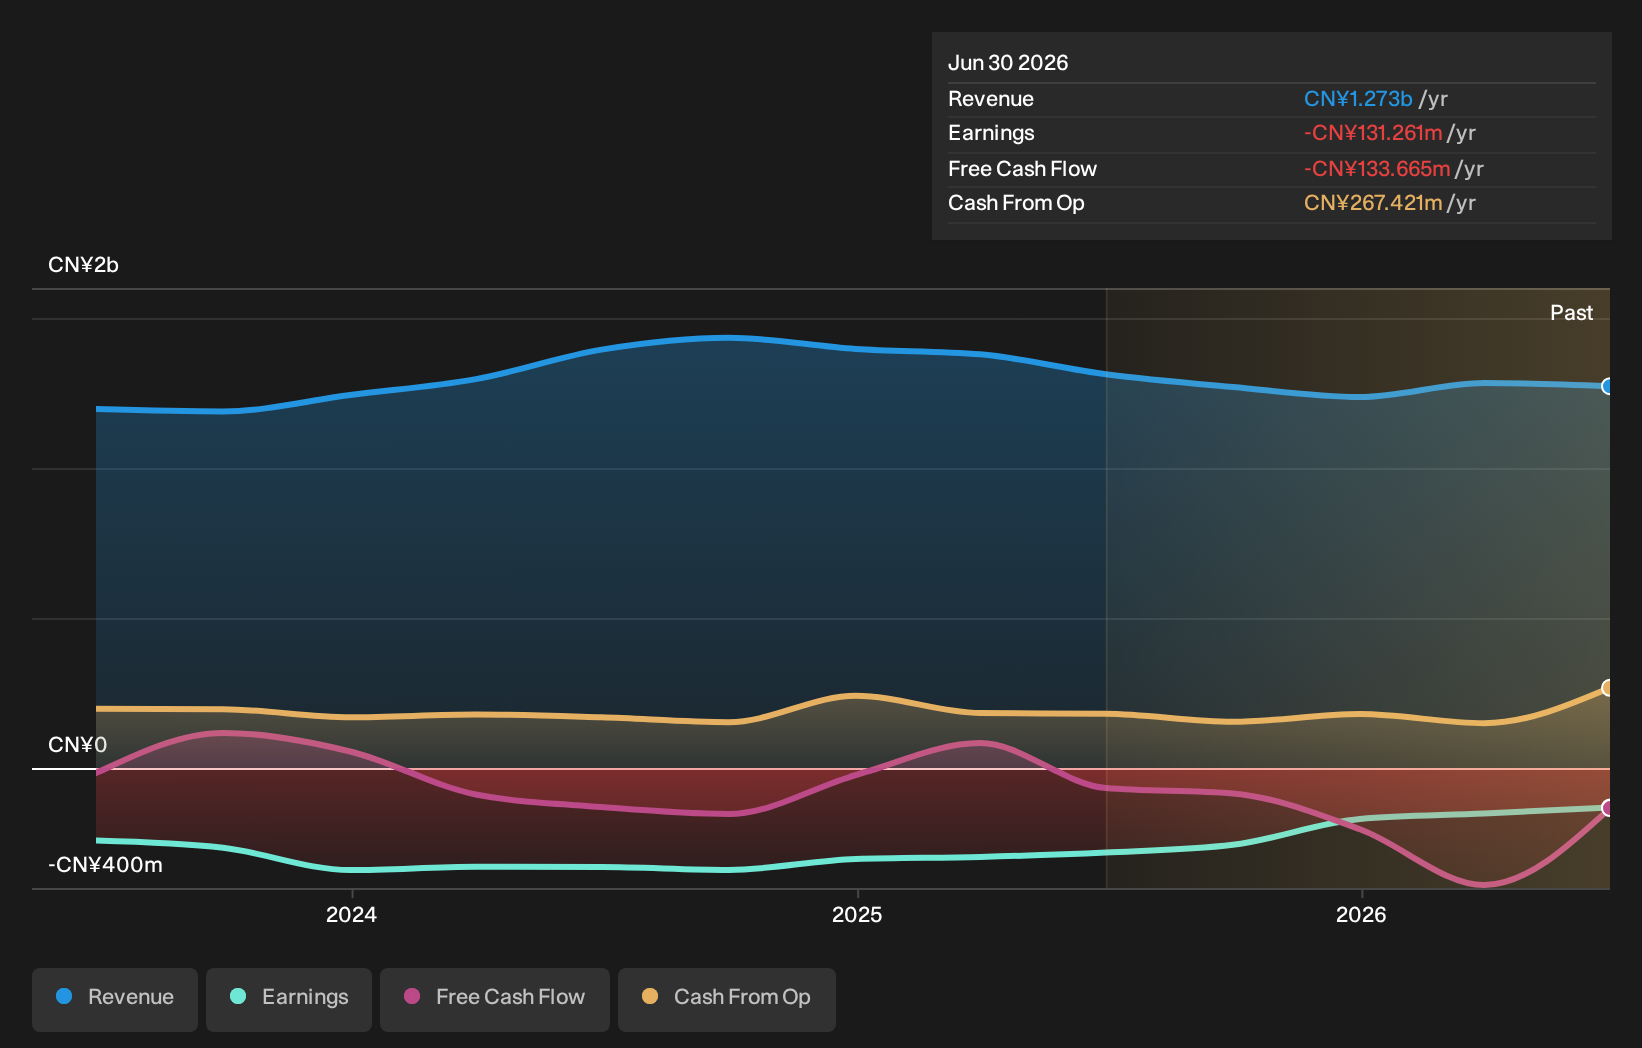
Task: Toggle the Free Cash Flow legend button
Action: click(x=495, y=999)
